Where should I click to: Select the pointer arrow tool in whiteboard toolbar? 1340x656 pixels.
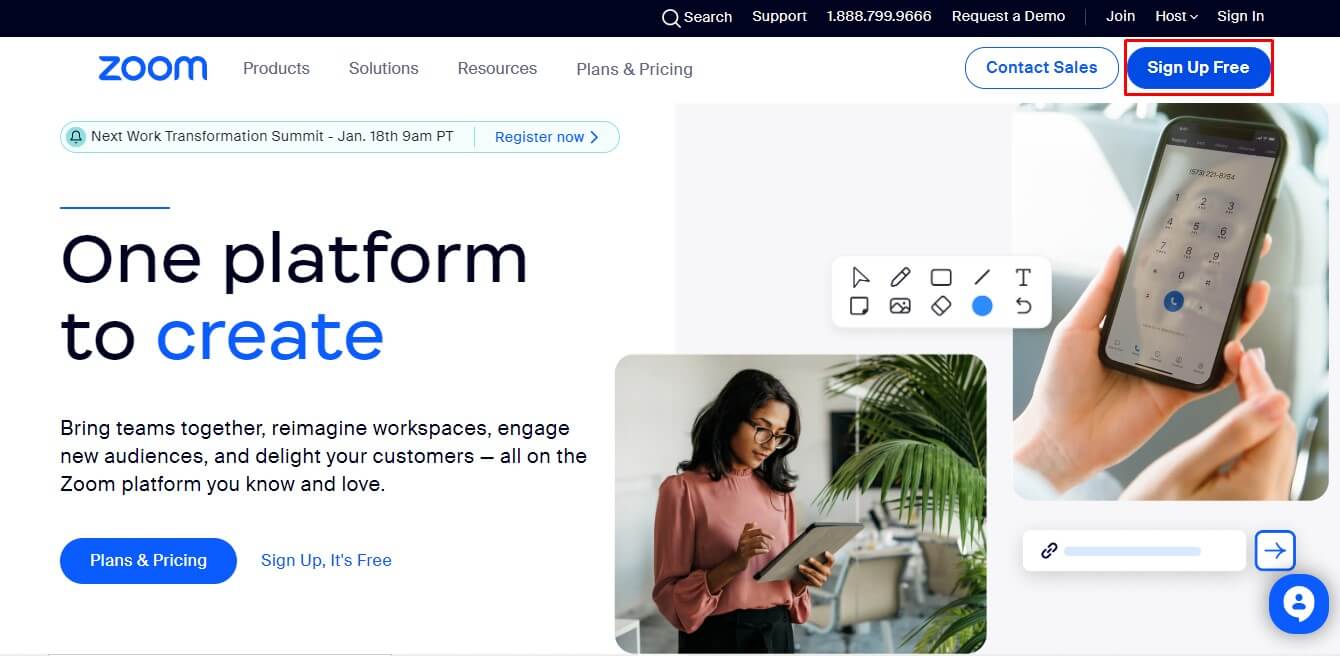point(860,277)
